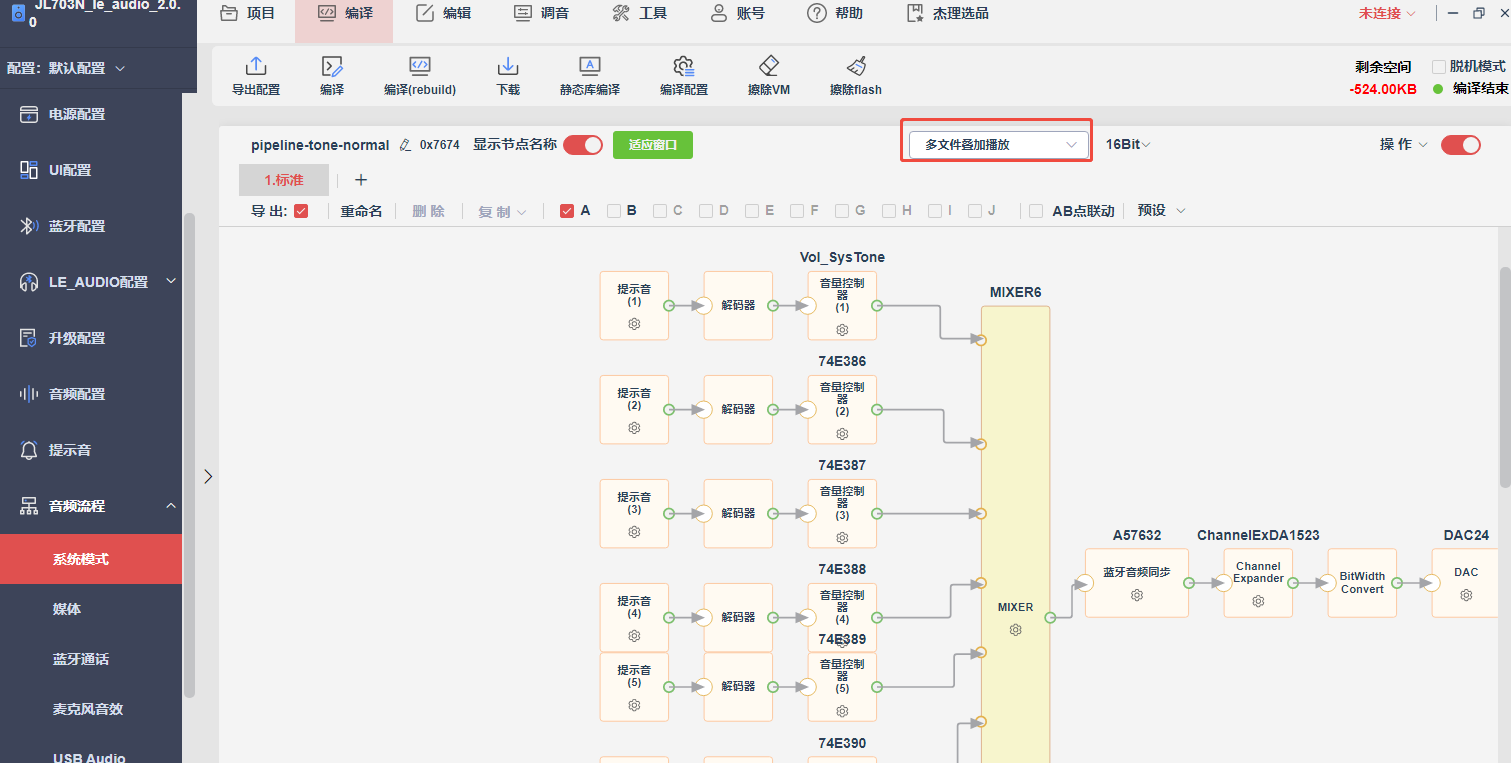Click the 导出配置 export icon

pyautogui.click(x=256, y=67)
